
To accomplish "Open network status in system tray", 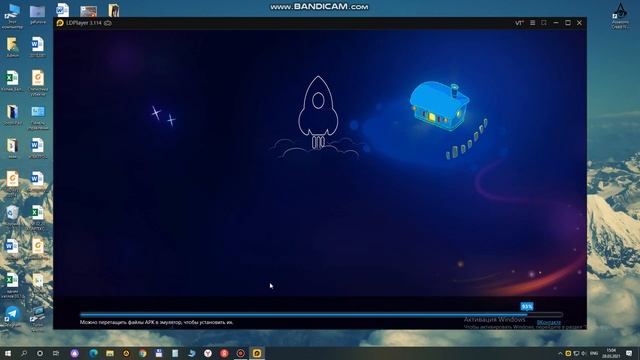I will [576, 353].
